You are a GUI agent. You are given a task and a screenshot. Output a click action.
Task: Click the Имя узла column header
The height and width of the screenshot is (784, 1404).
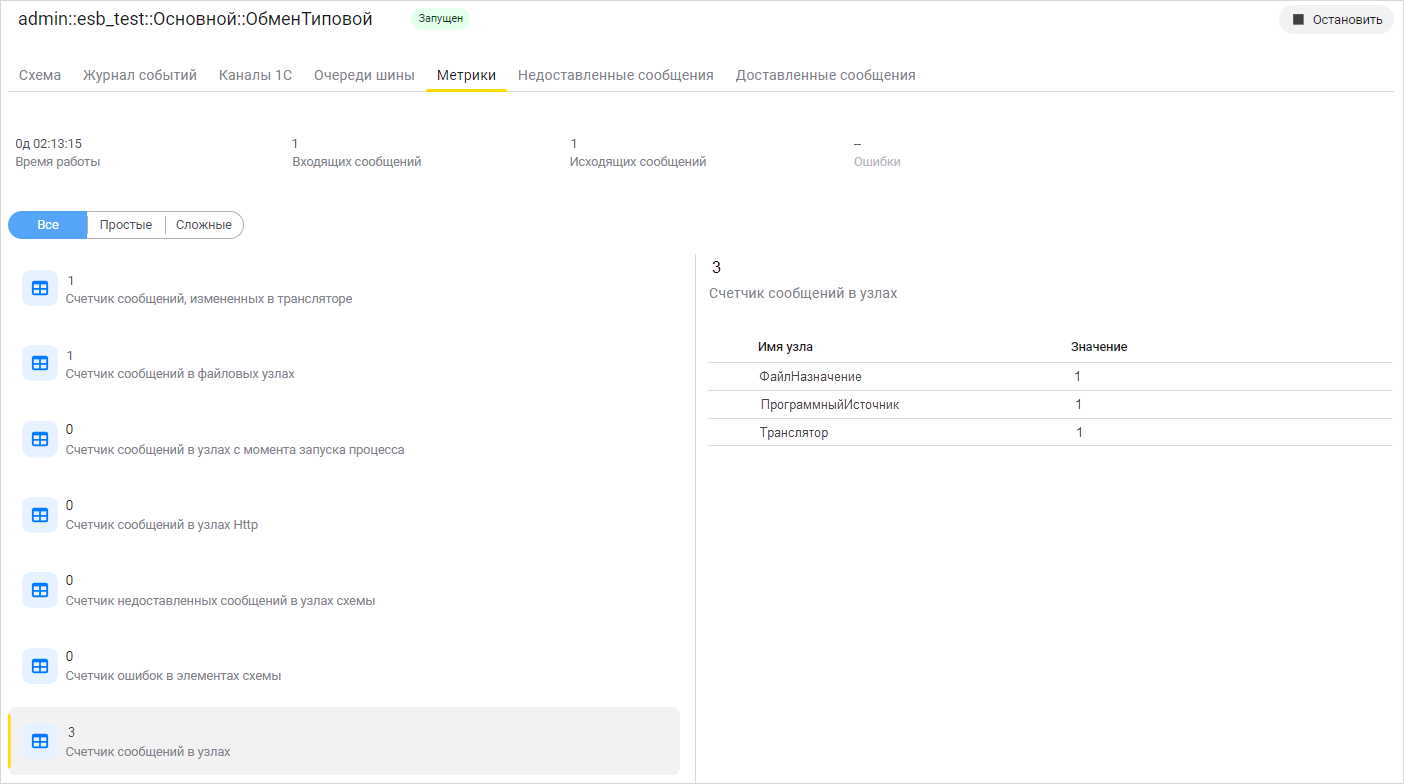(x=785, y=347)
